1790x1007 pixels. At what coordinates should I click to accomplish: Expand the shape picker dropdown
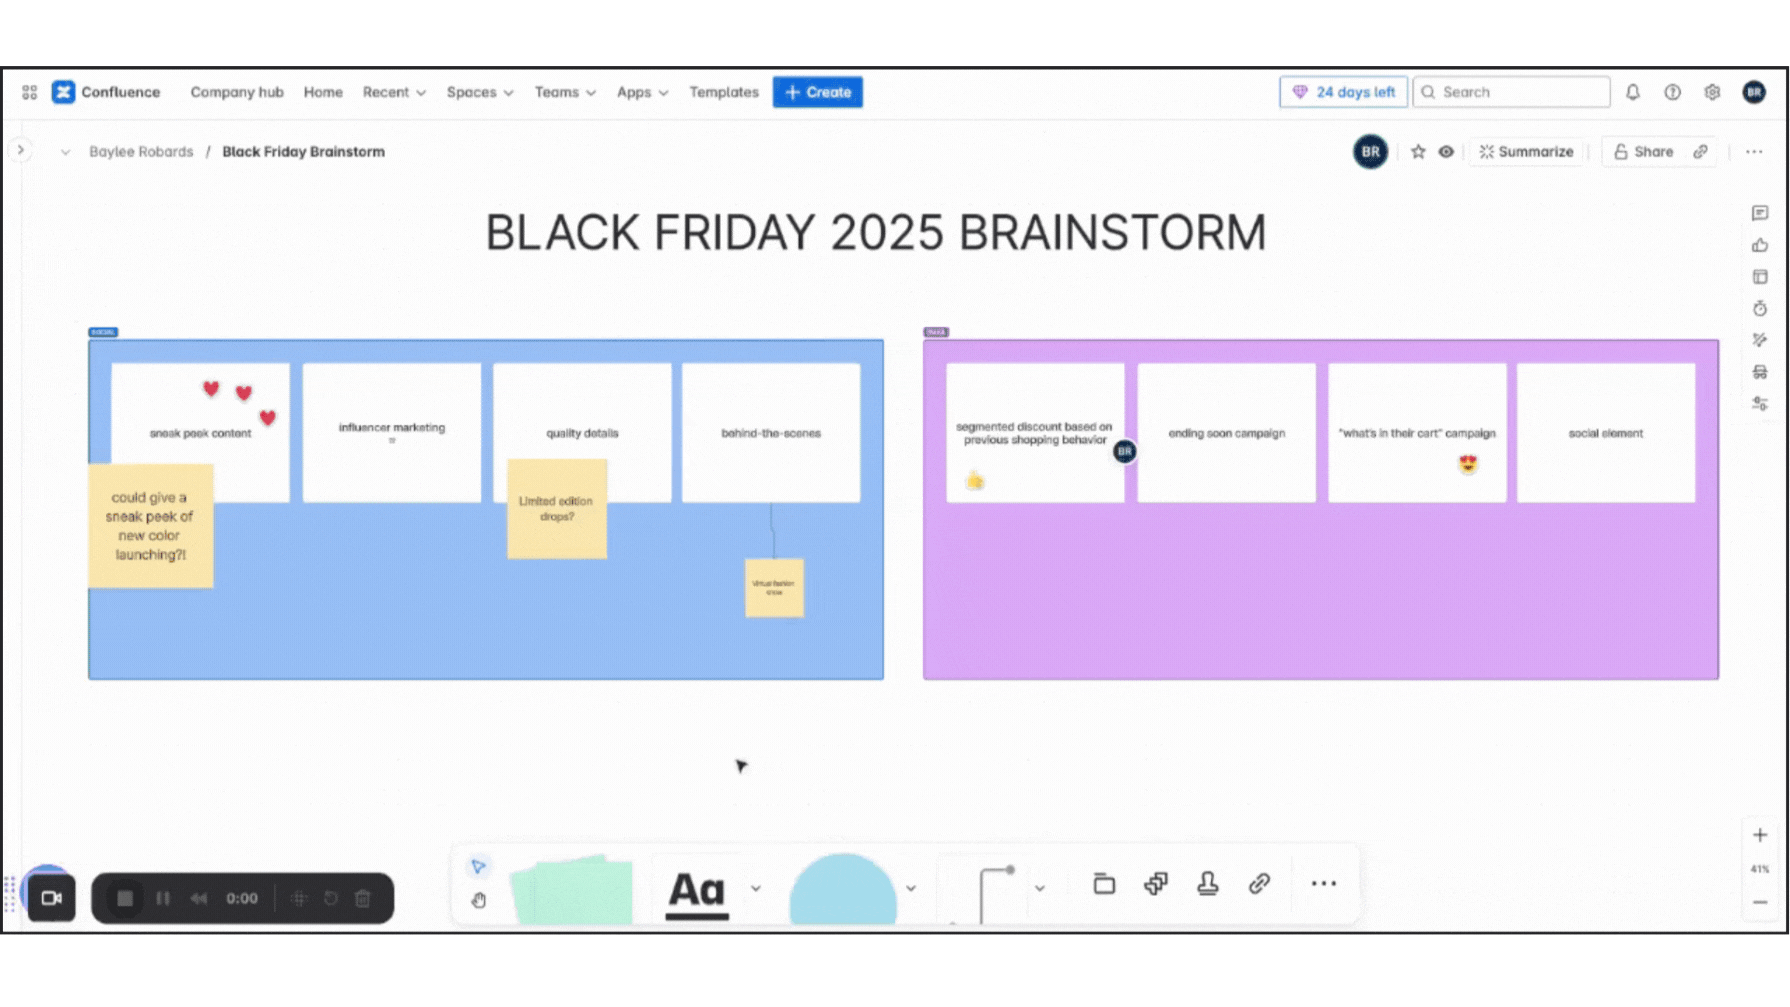point(910,888)
